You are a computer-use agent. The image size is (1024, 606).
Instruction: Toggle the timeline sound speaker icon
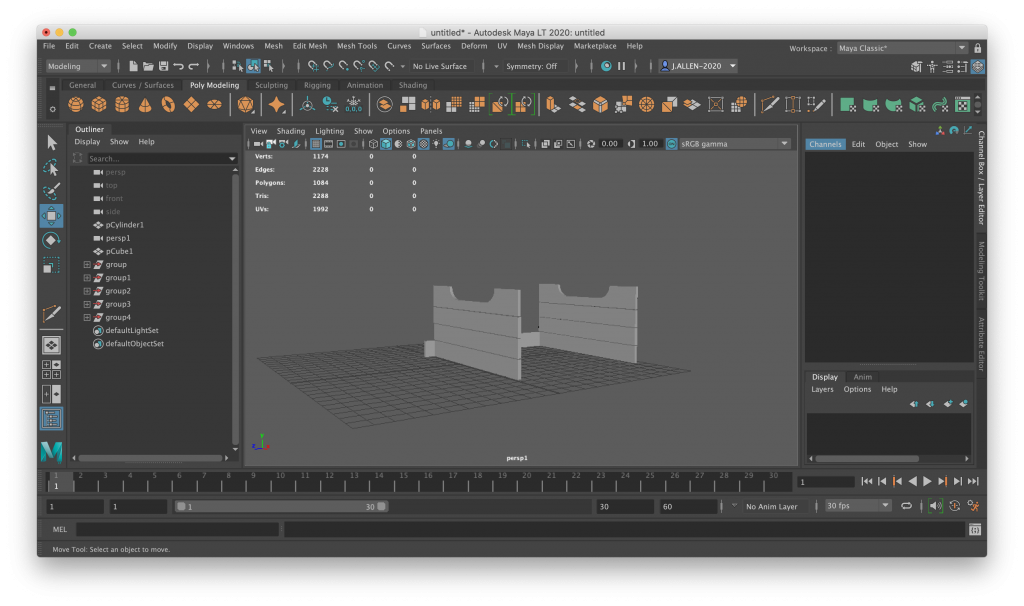934,506
